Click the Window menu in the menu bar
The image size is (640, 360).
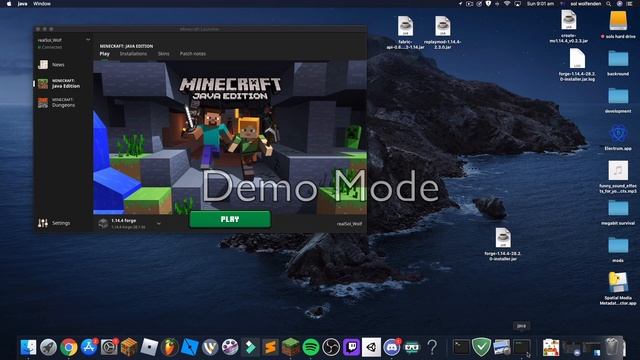42,4
